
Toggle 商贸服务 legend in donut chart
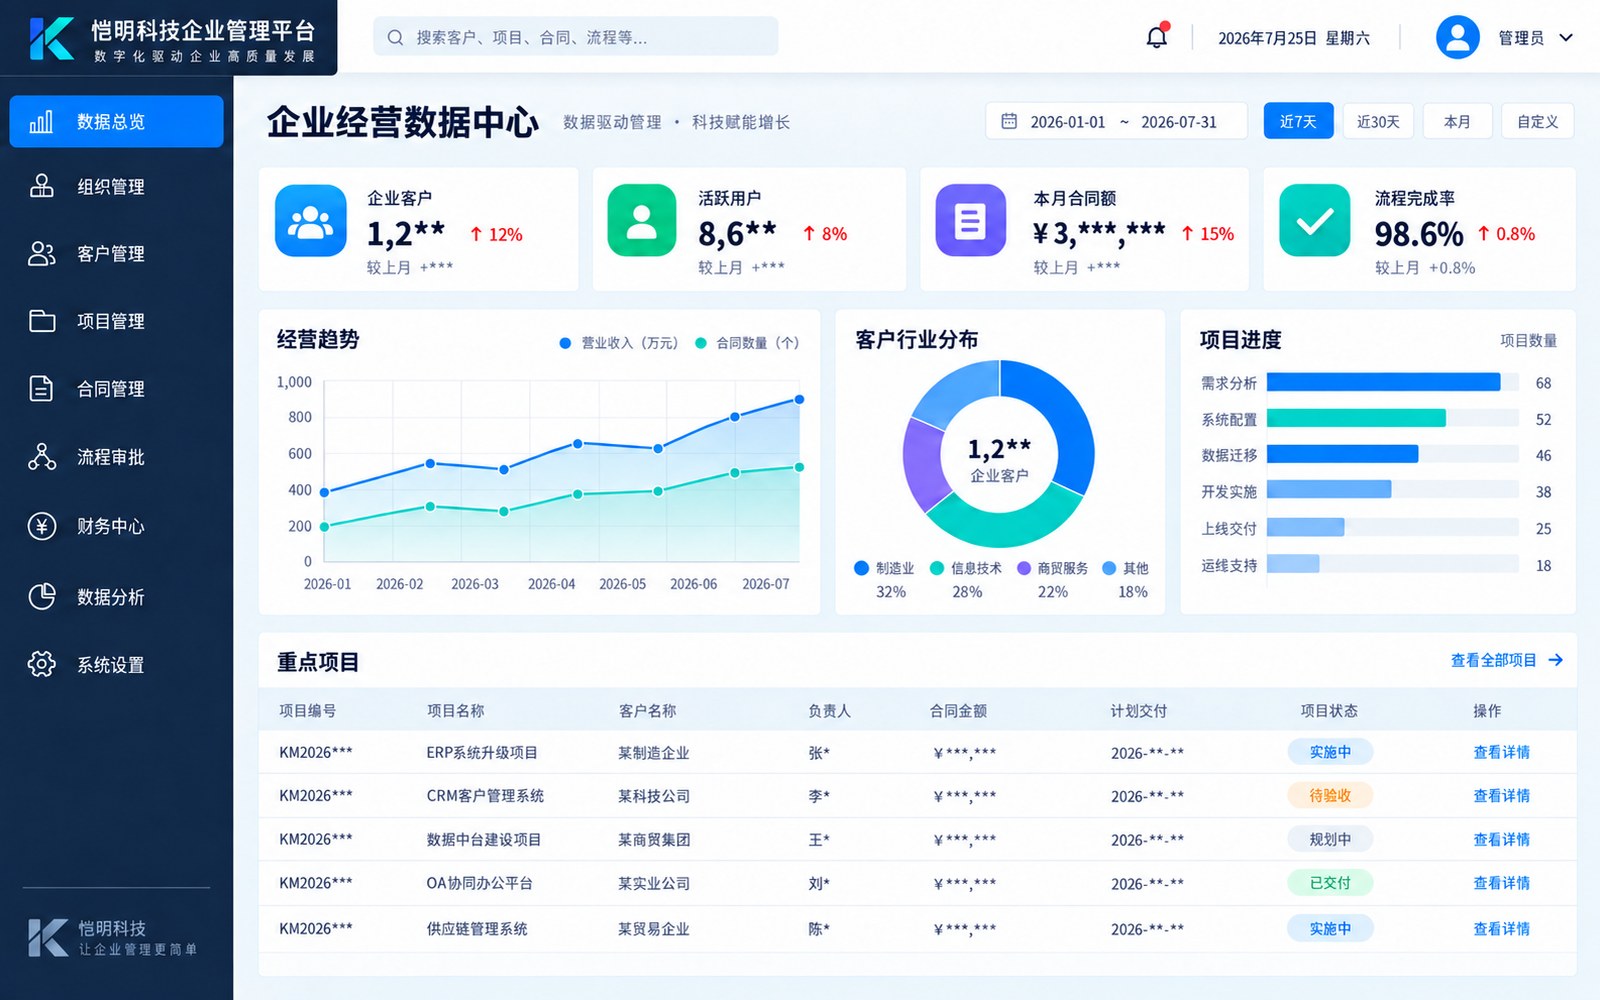[x=1052, y=568]
